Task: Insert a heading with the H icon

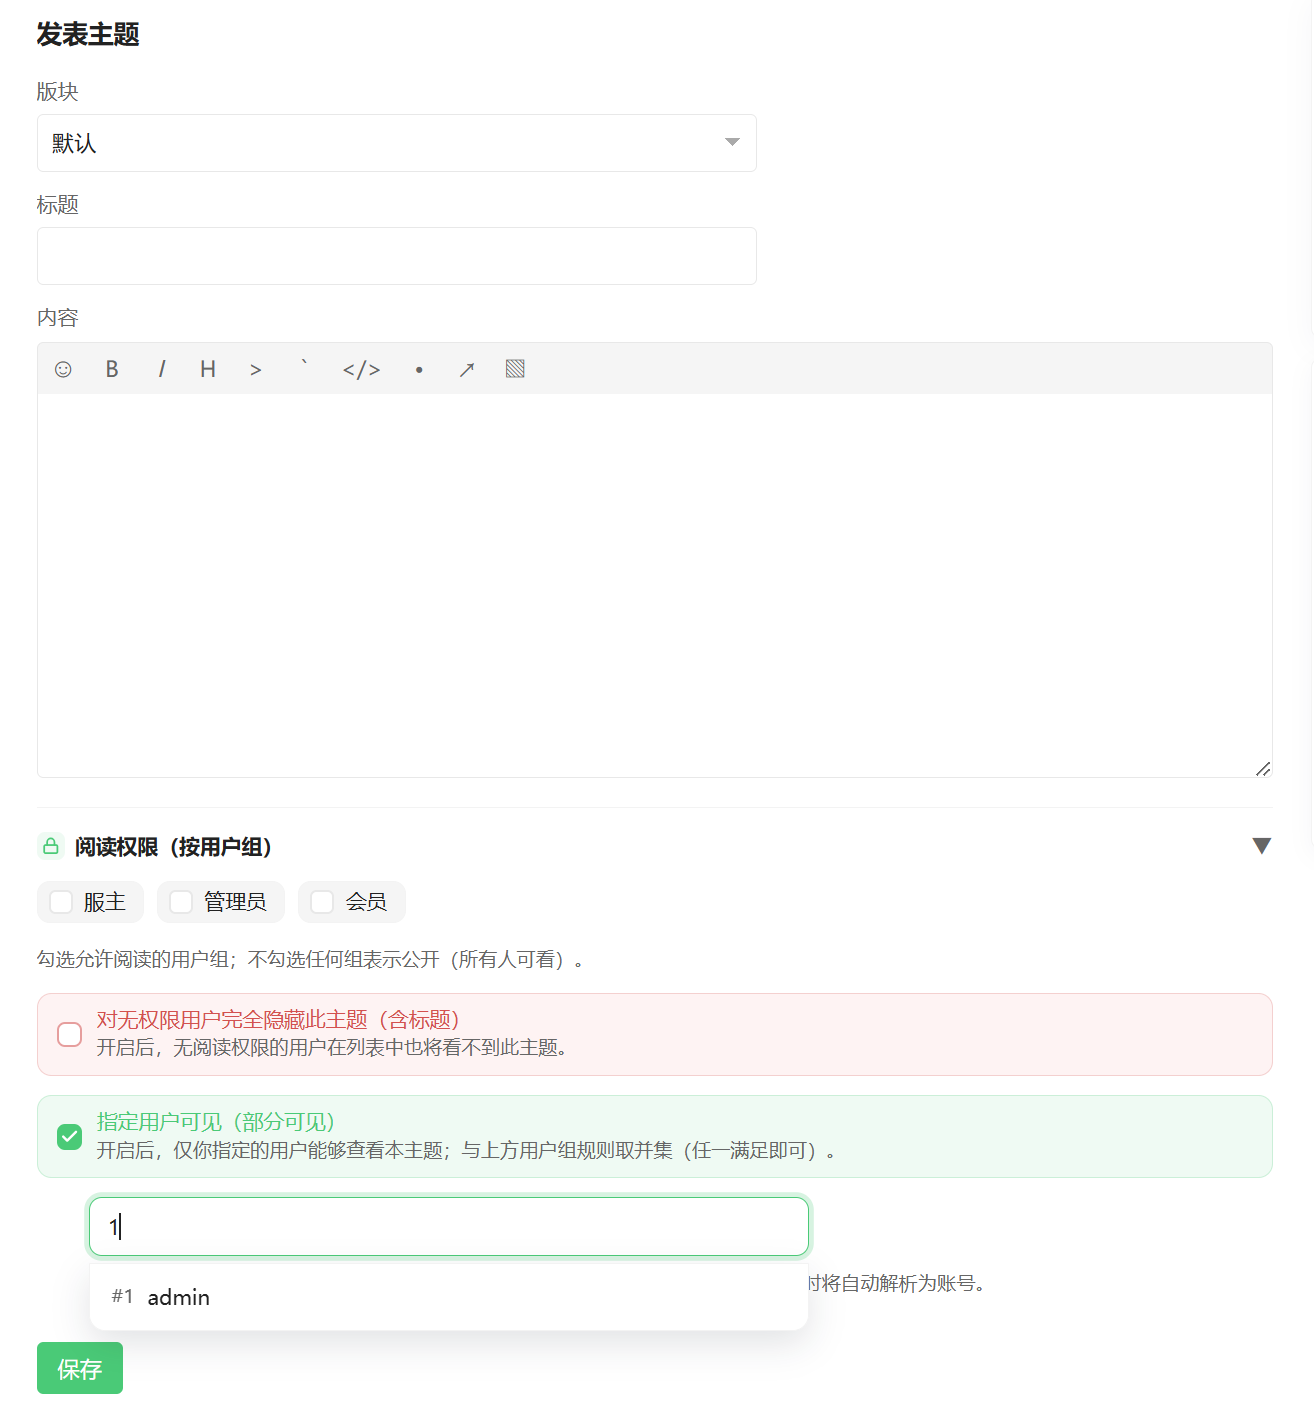Action: [x=208, y=369]
